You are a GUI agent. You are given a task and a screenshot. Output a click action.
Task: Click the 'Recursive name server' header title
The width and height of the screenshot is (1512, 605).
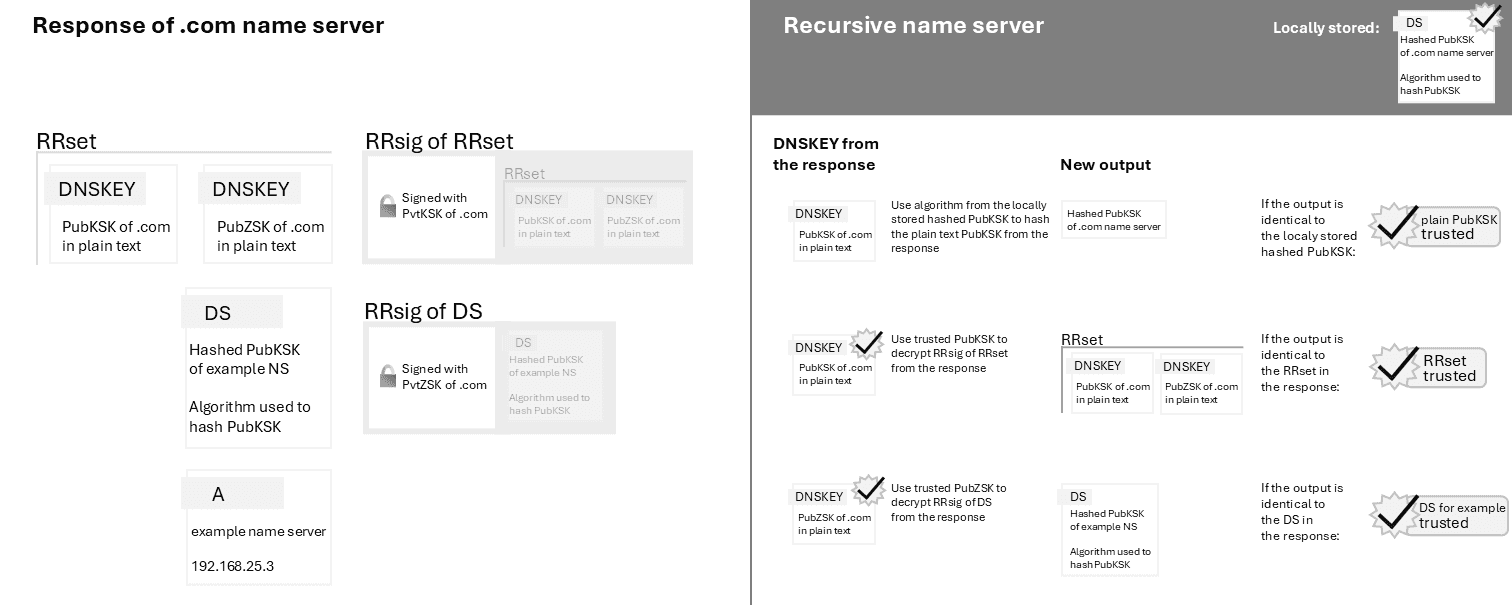point(913,26)
